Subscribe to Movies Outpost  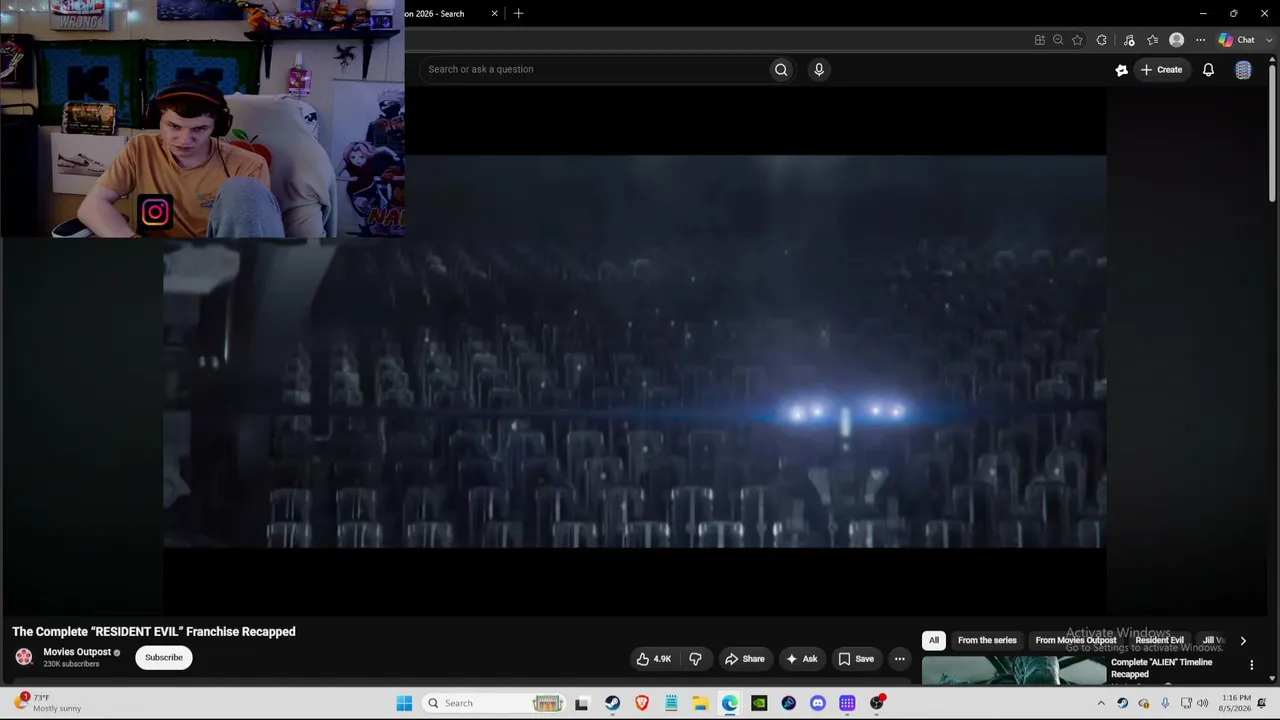coord(164,658)
